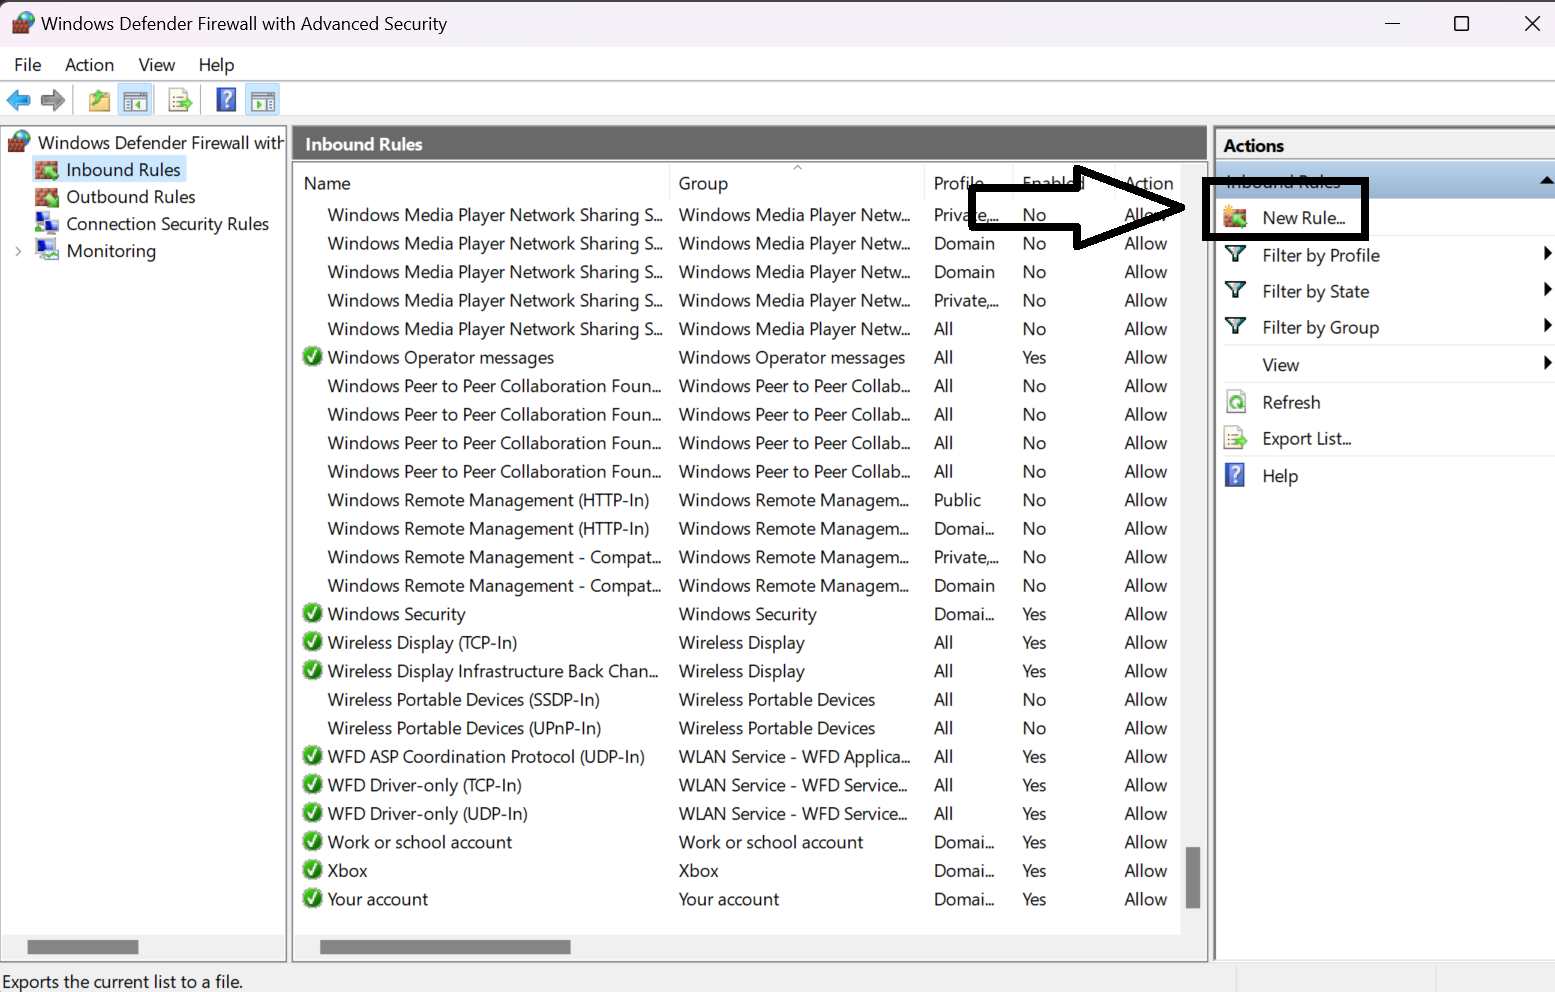1555x992 pixels.
Task: Open the Action menu
Action: (89, 65)
